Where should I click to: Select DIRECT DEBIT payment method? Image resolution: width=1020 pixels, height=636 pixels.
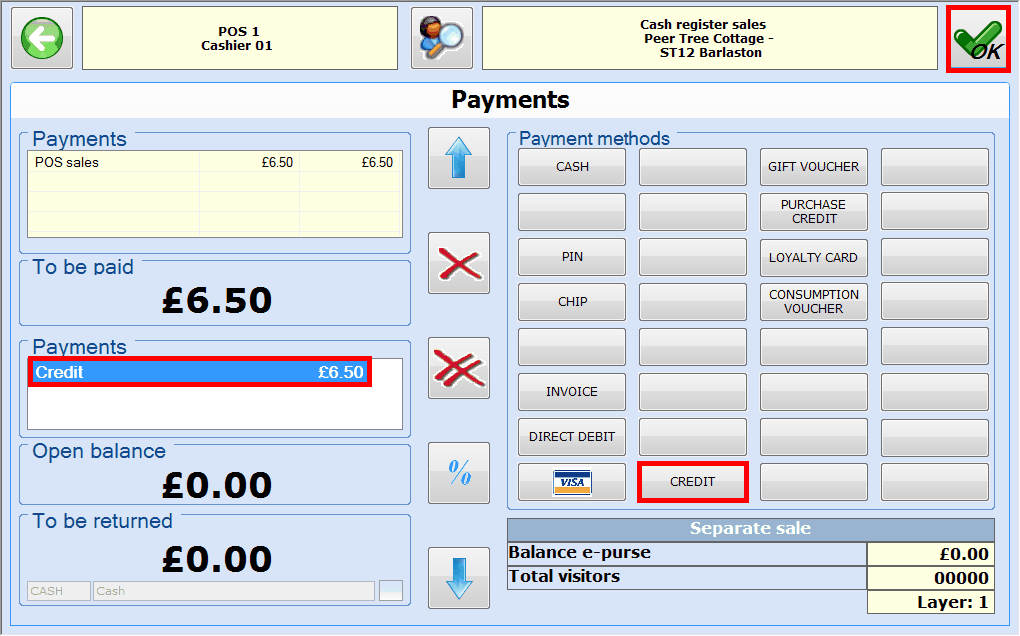572,437
